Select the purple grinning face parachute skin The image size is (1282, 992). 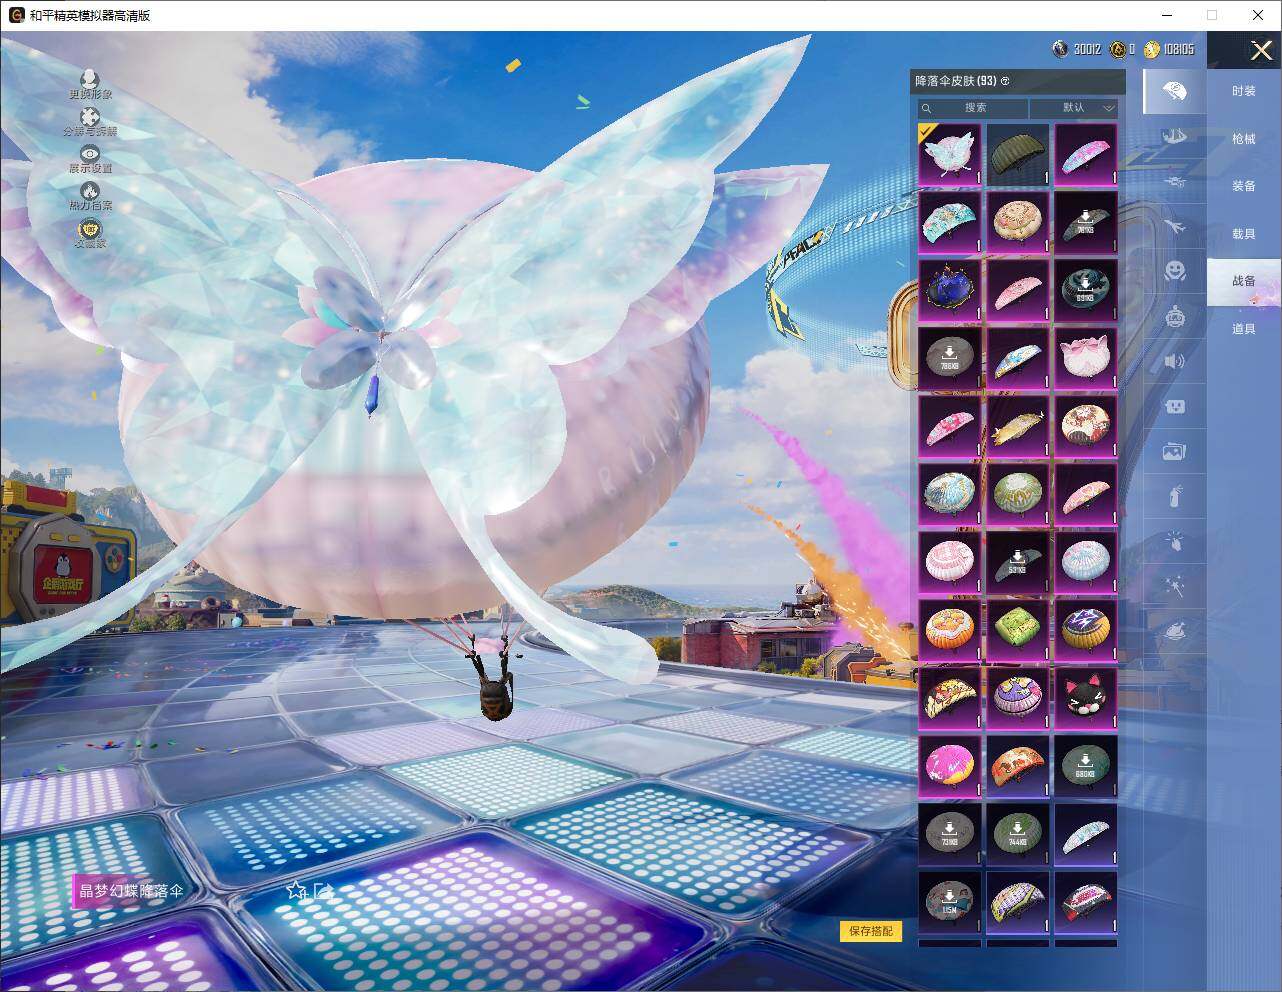point(1018,698)
